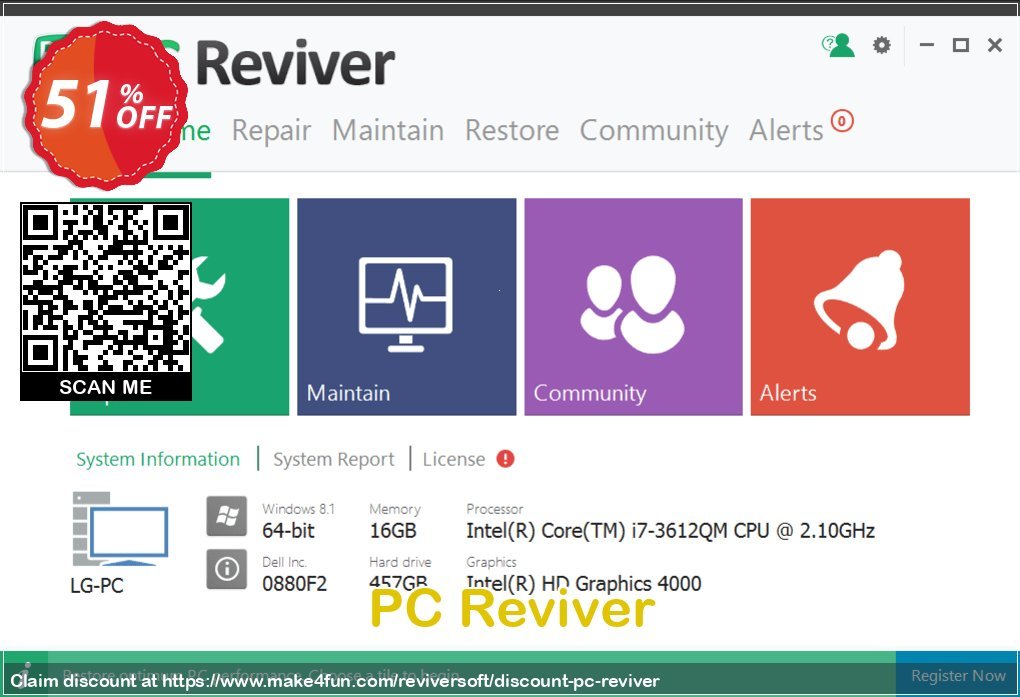Viewport: 1020px width, 697px height.
Task: Open the account help user icon
Action: (838, 45)
